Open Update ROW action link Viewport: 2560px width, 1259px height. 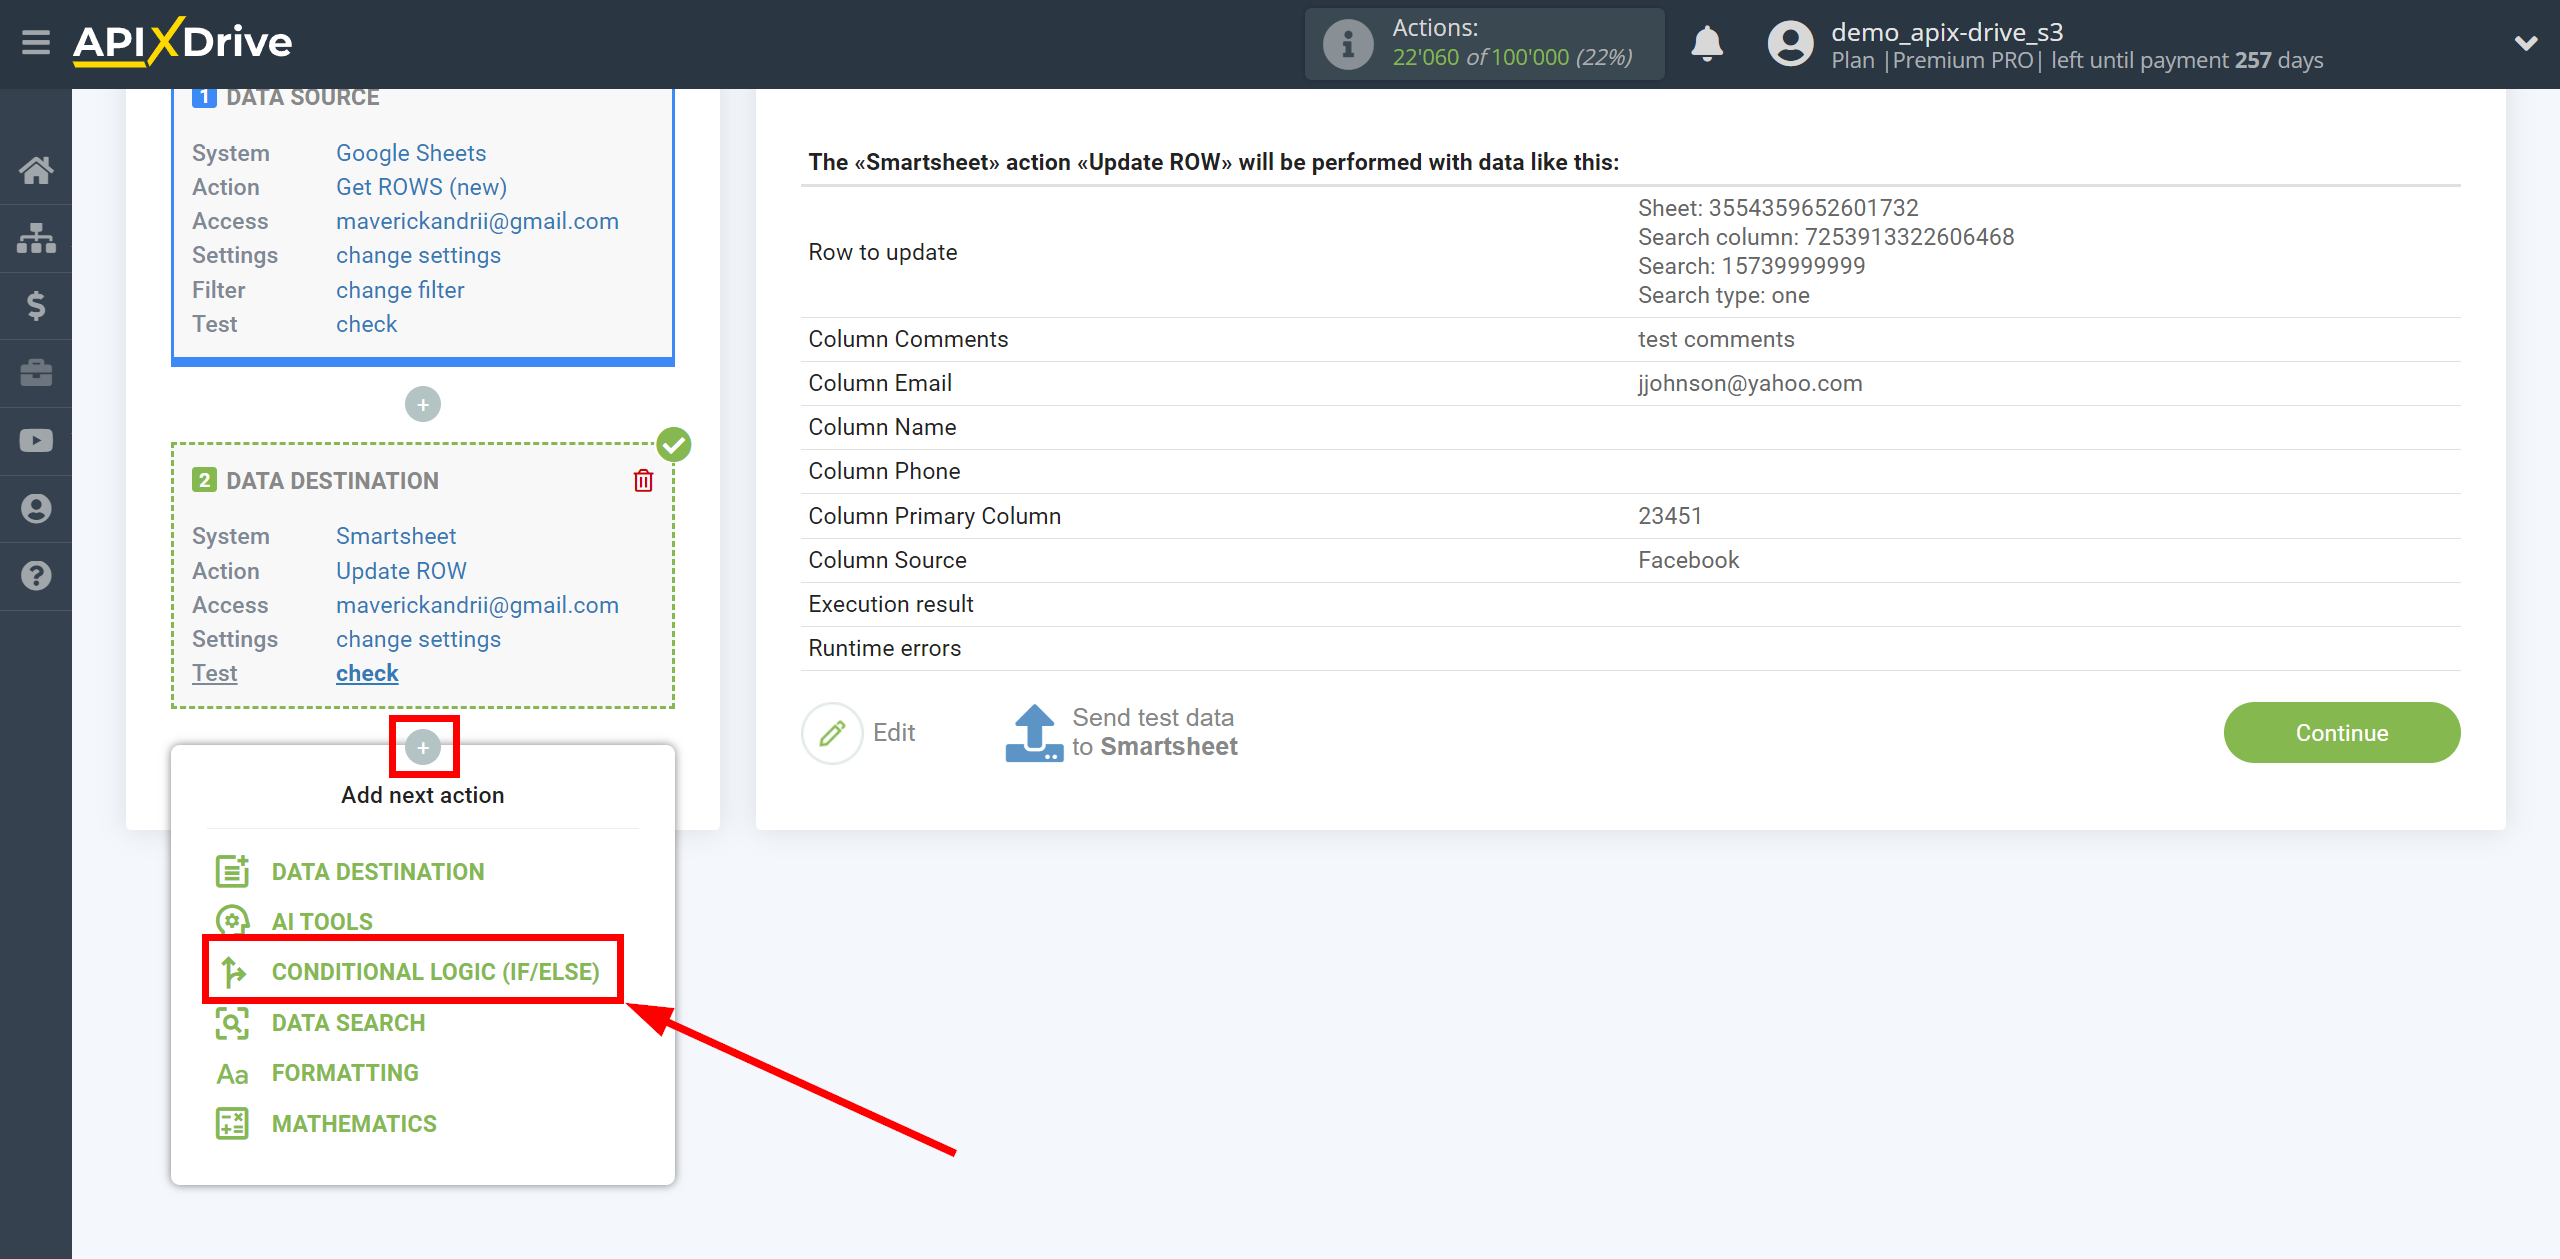401,571
